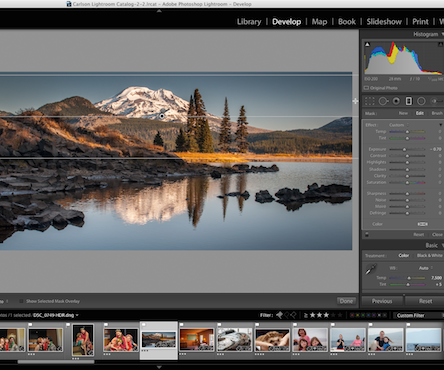Click the Basic panel Temp slider
The image size is (444, 370).
(x=407, y=278)
